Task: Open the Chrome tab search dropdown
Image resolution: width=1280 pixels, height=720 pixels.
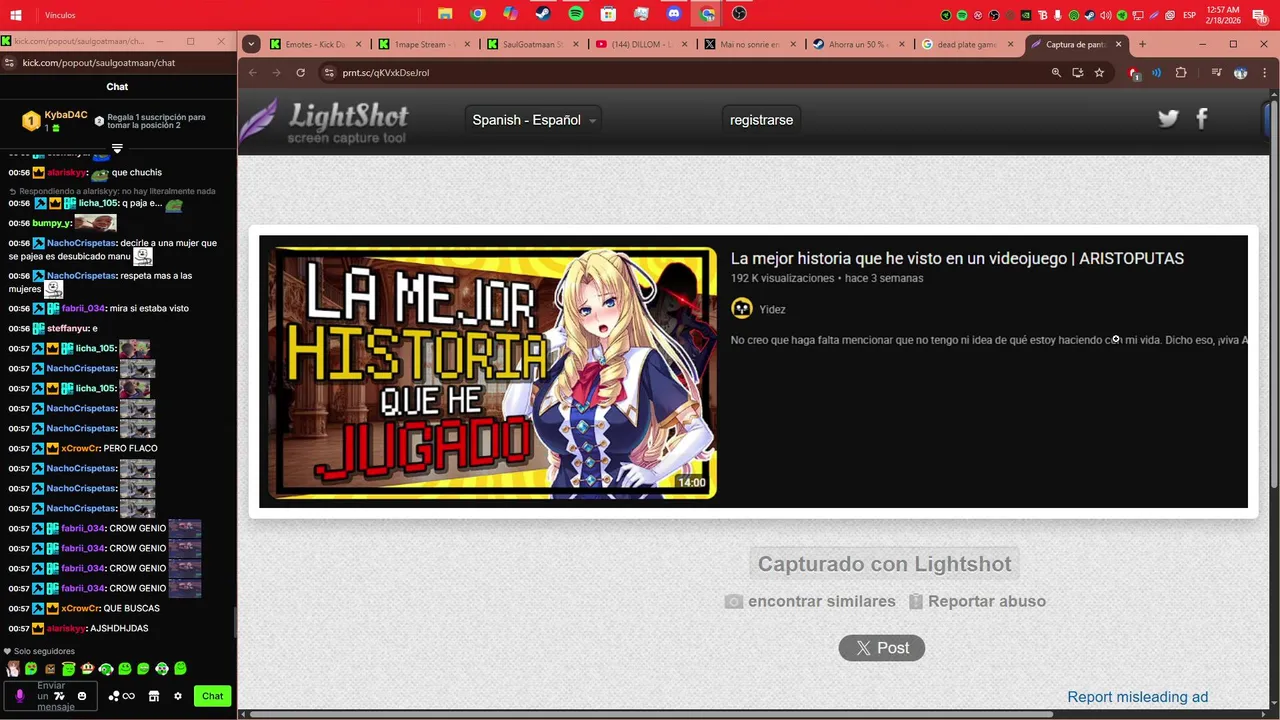Action: click(251, 44)
